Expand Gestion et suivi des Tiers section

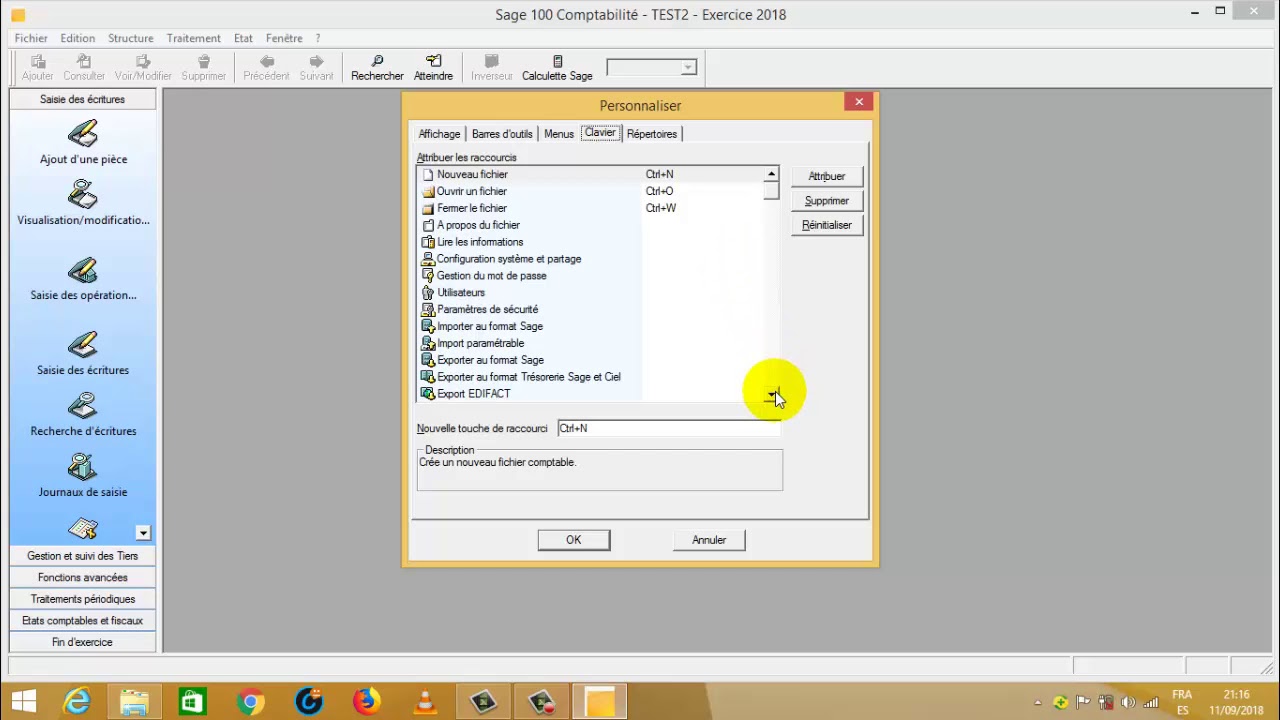[82, 556]
